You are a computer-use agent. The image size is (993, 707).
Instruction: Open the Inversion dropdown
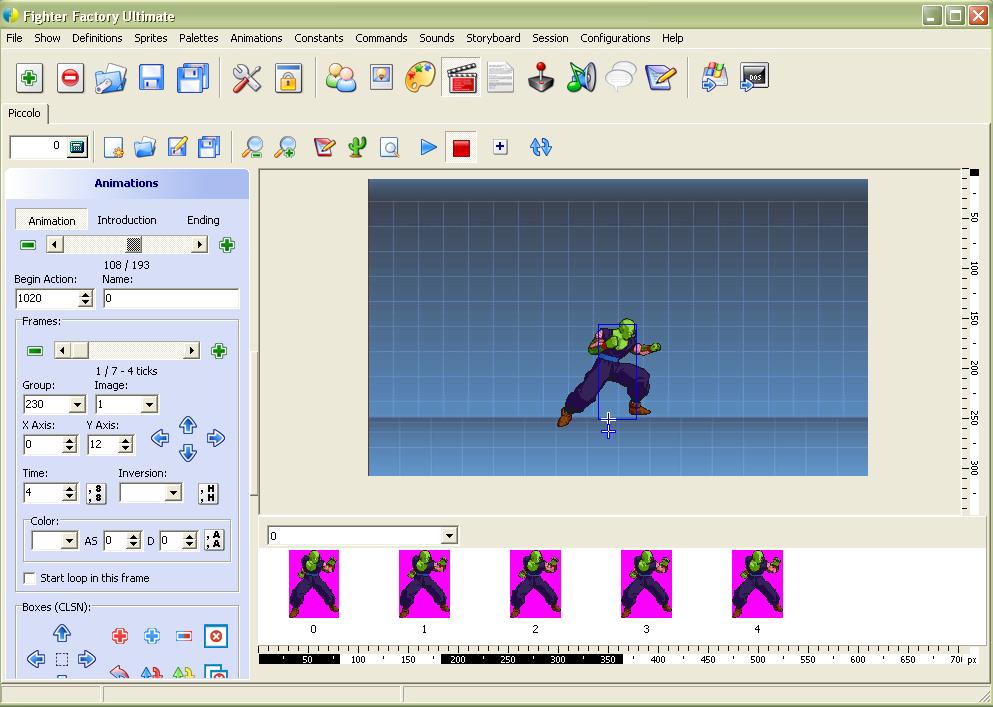[175, 492]
